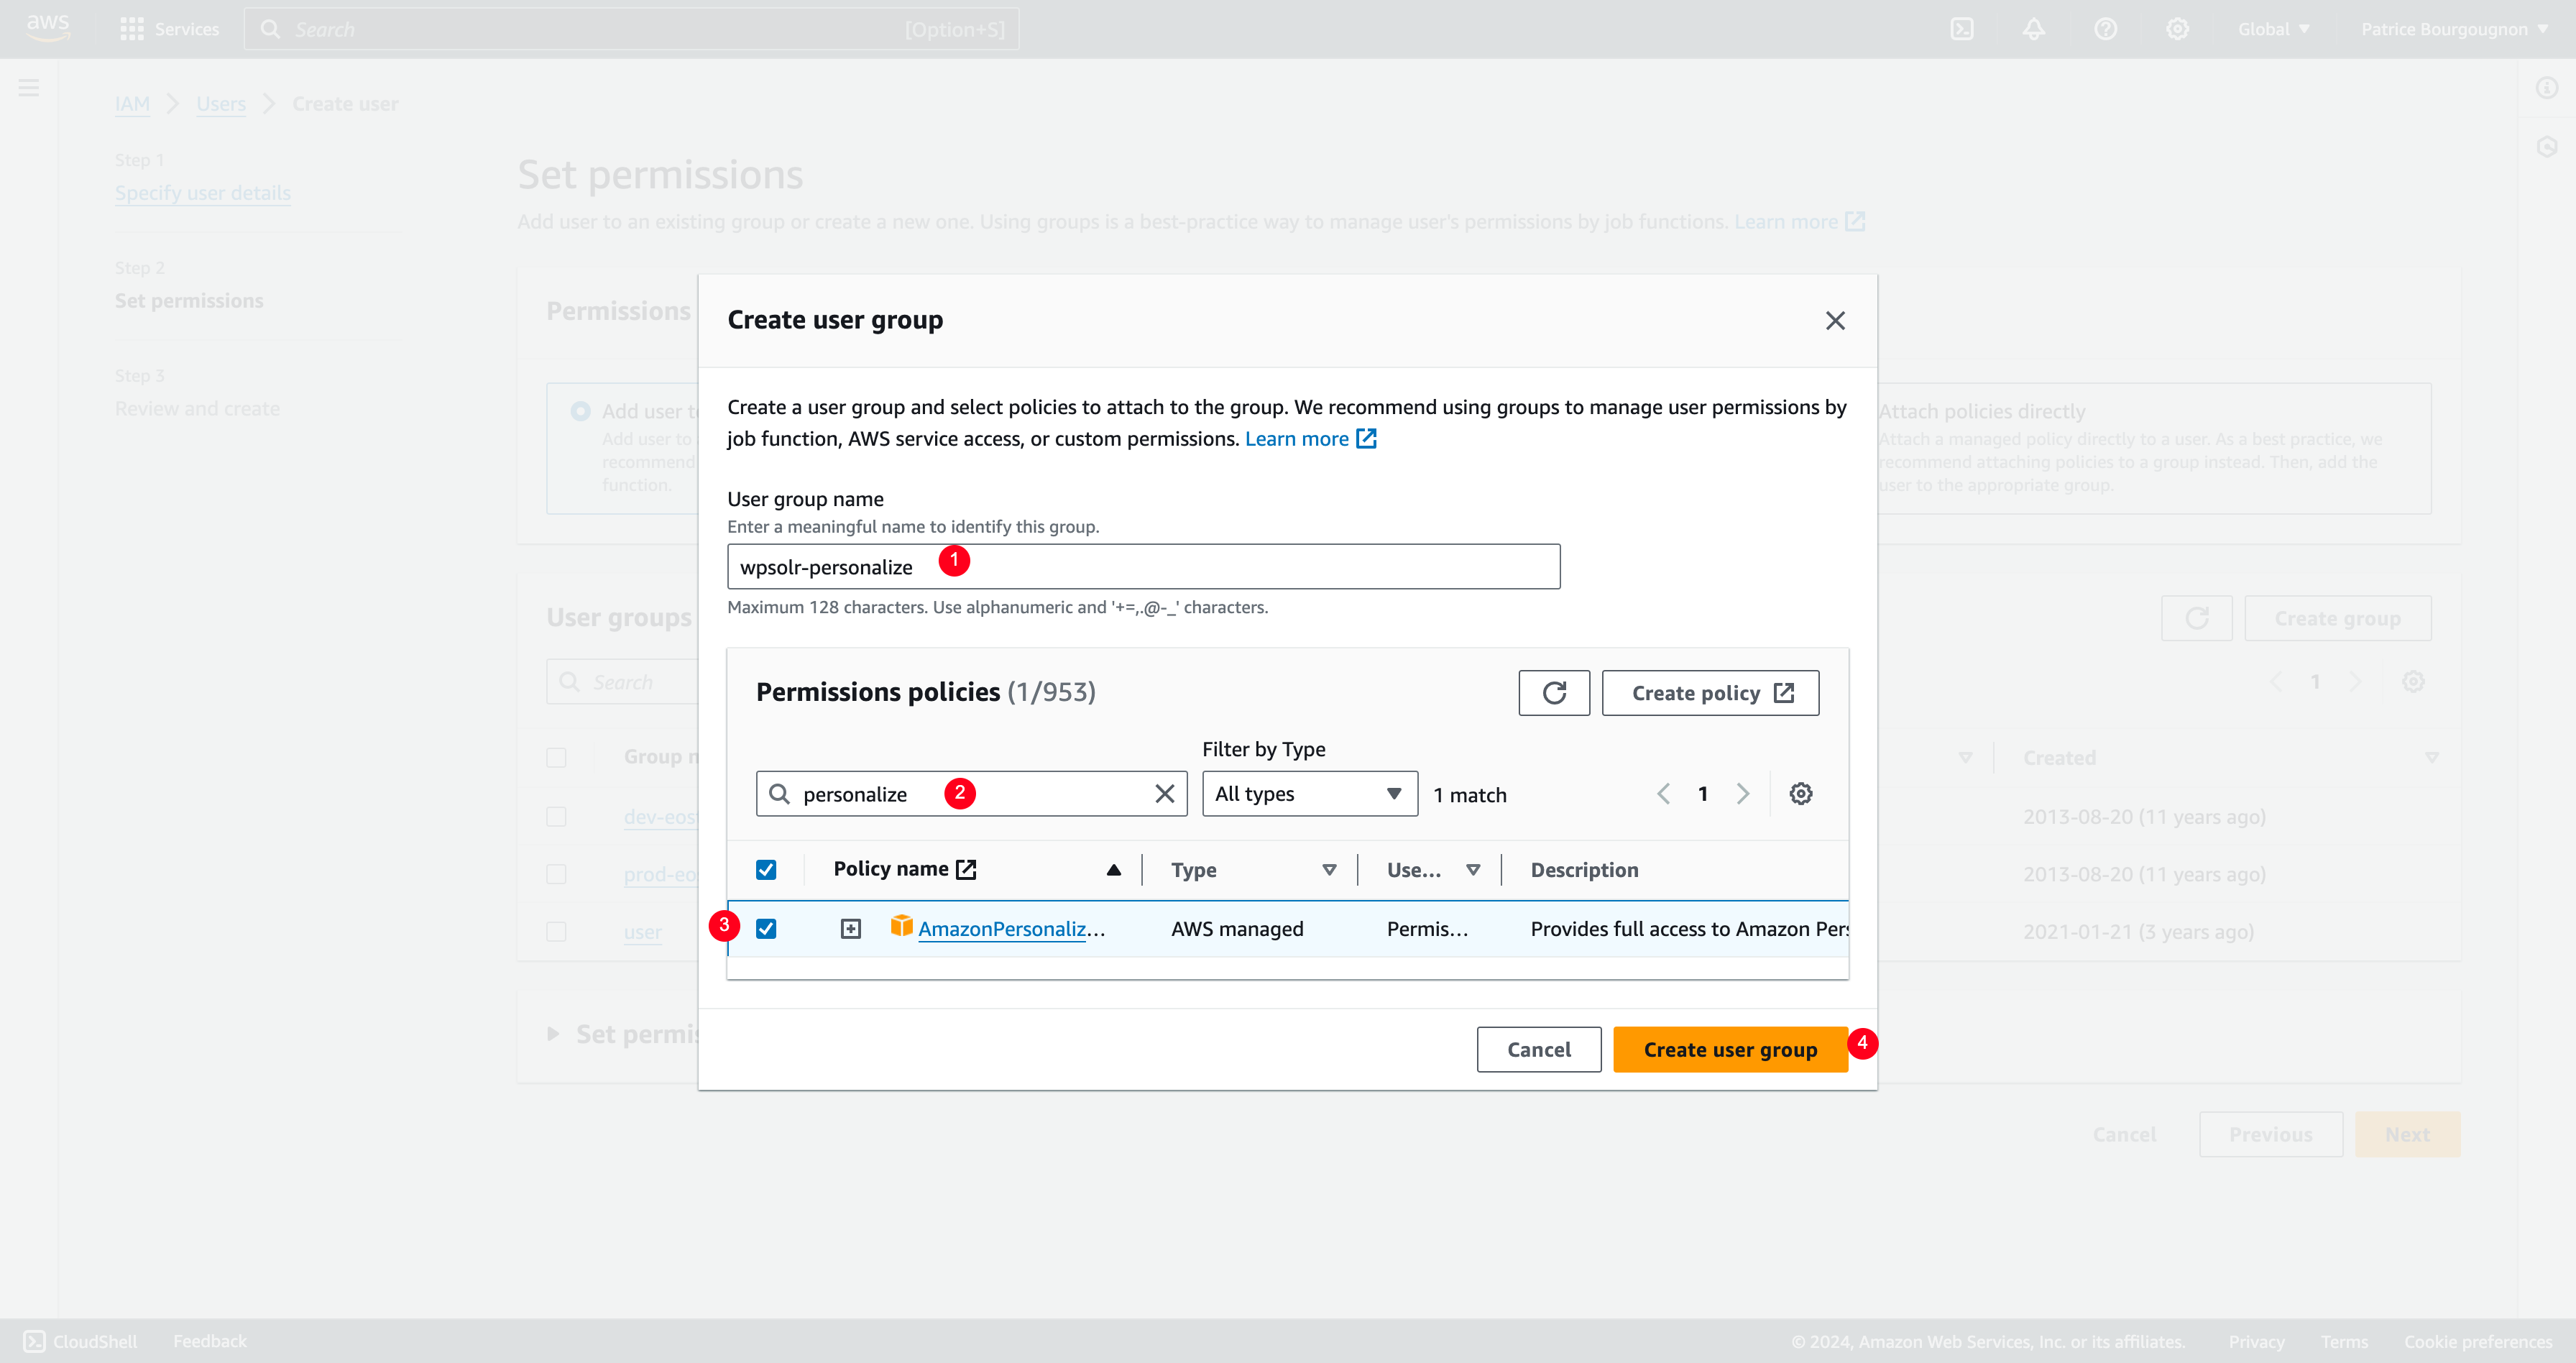Image resolution: width=2576 pixels, height=1363 pixels.
Task: Click the search magnifier in policies filter
Action: coord(779,794)
